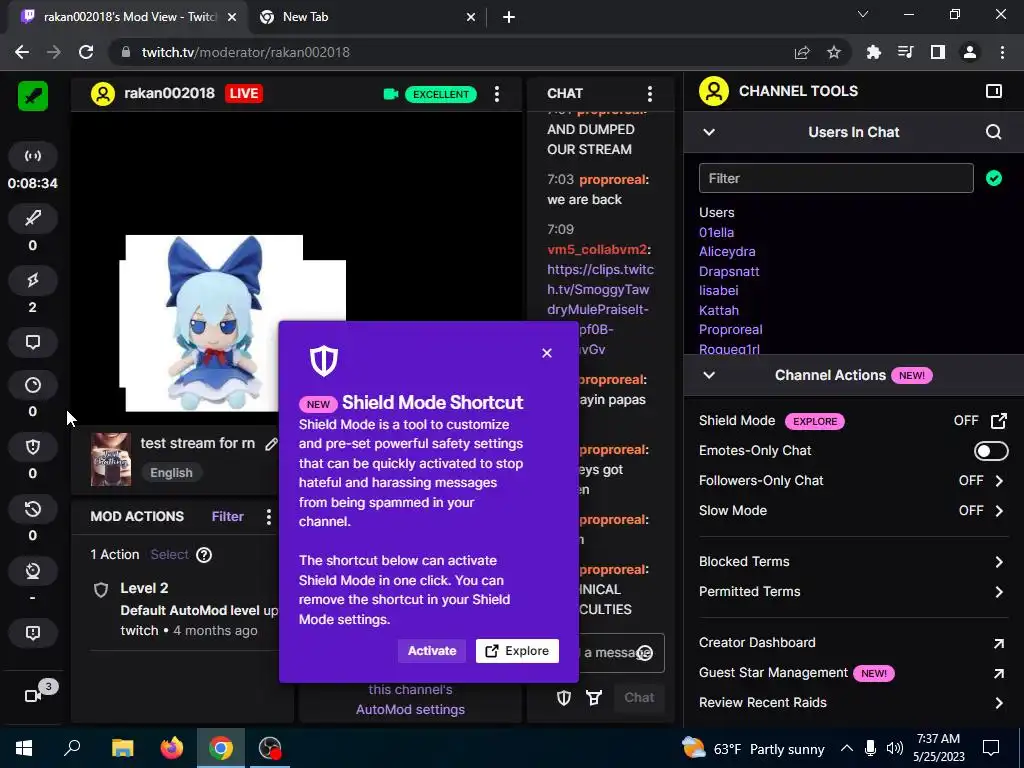The image size is (1024, 768).
Task: Open Mod Actions three-dot menu
Action: tap(268, 517)
